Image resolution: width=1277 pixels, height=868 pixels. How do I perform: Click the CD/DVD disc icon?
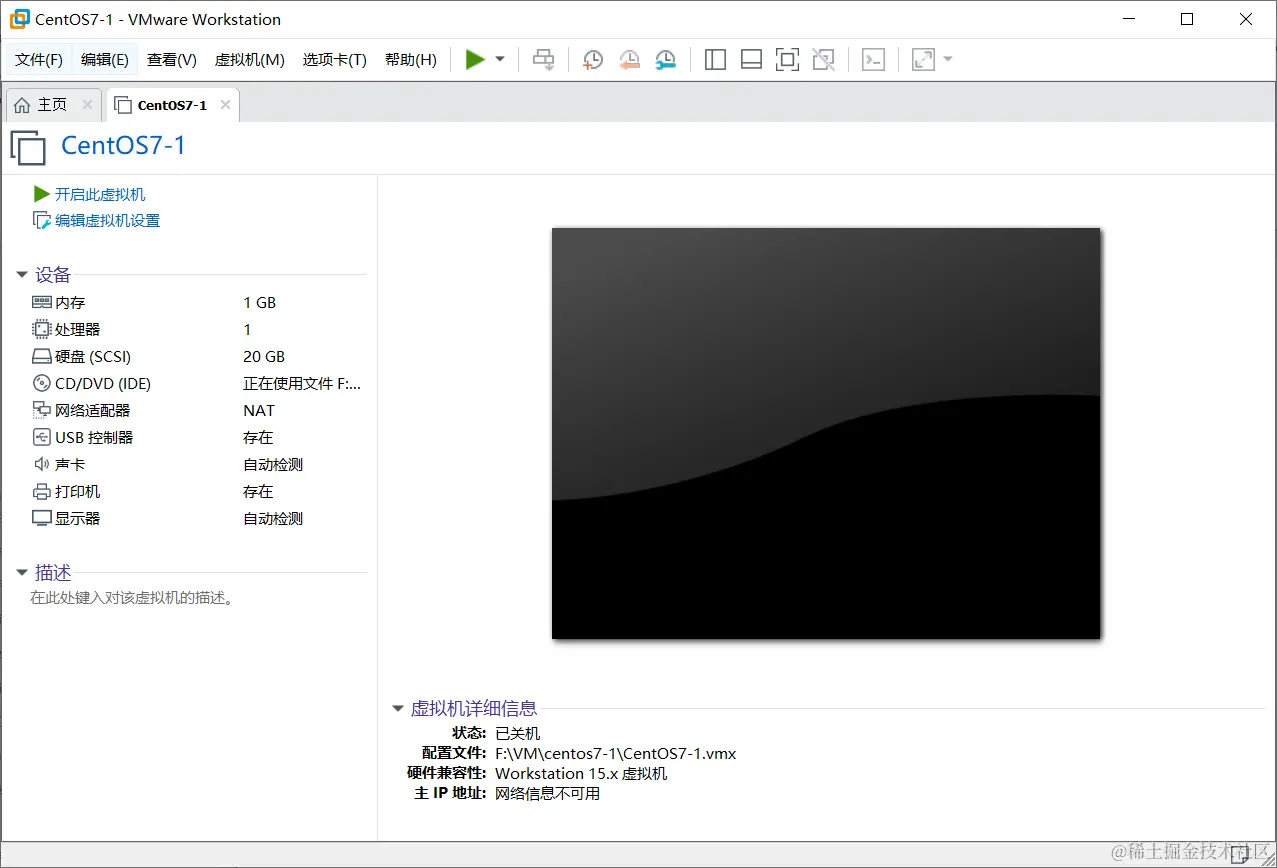pos(41,383)
